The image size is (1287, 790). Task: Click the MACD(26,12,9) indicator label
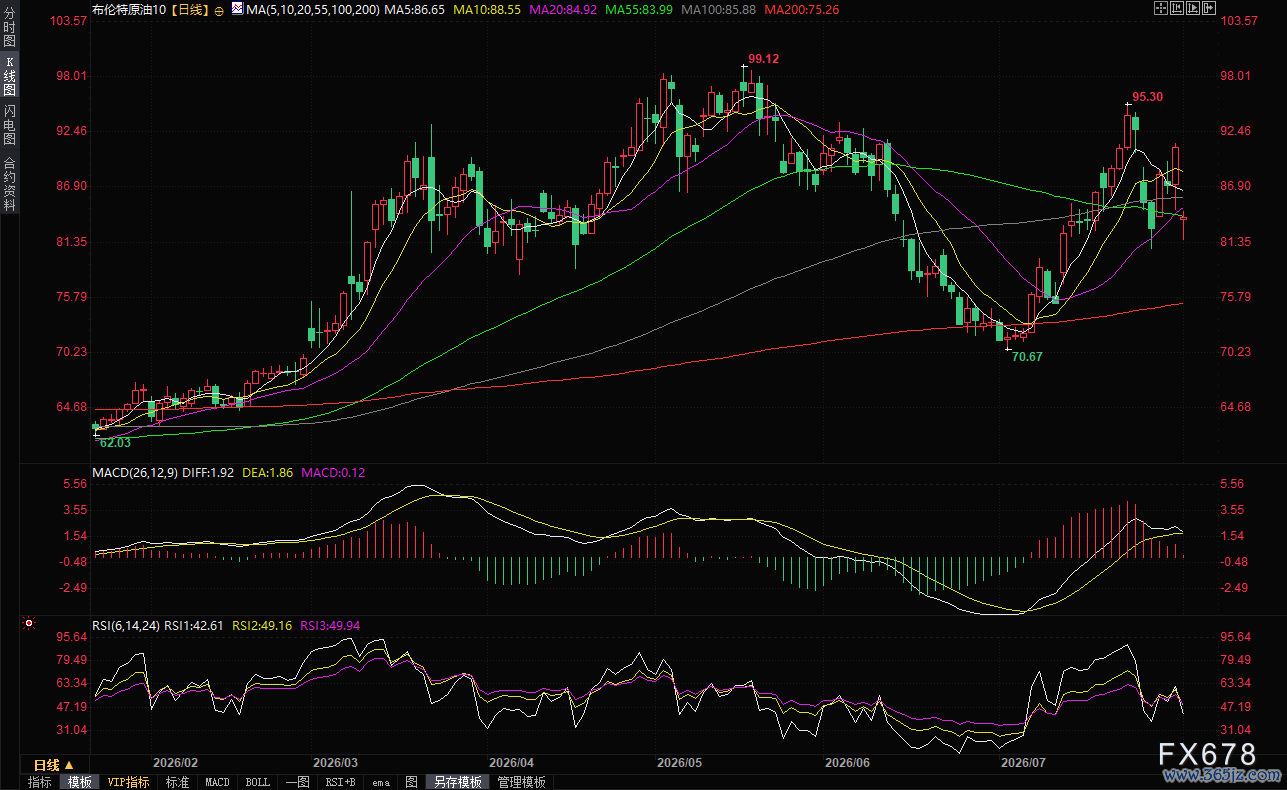coord(135,472)
